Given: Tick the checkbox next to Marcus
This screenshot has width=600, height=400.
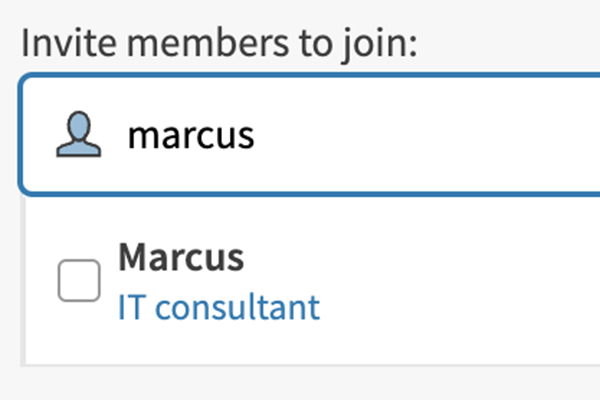Looking at the screenshot, I should point(79,280).
